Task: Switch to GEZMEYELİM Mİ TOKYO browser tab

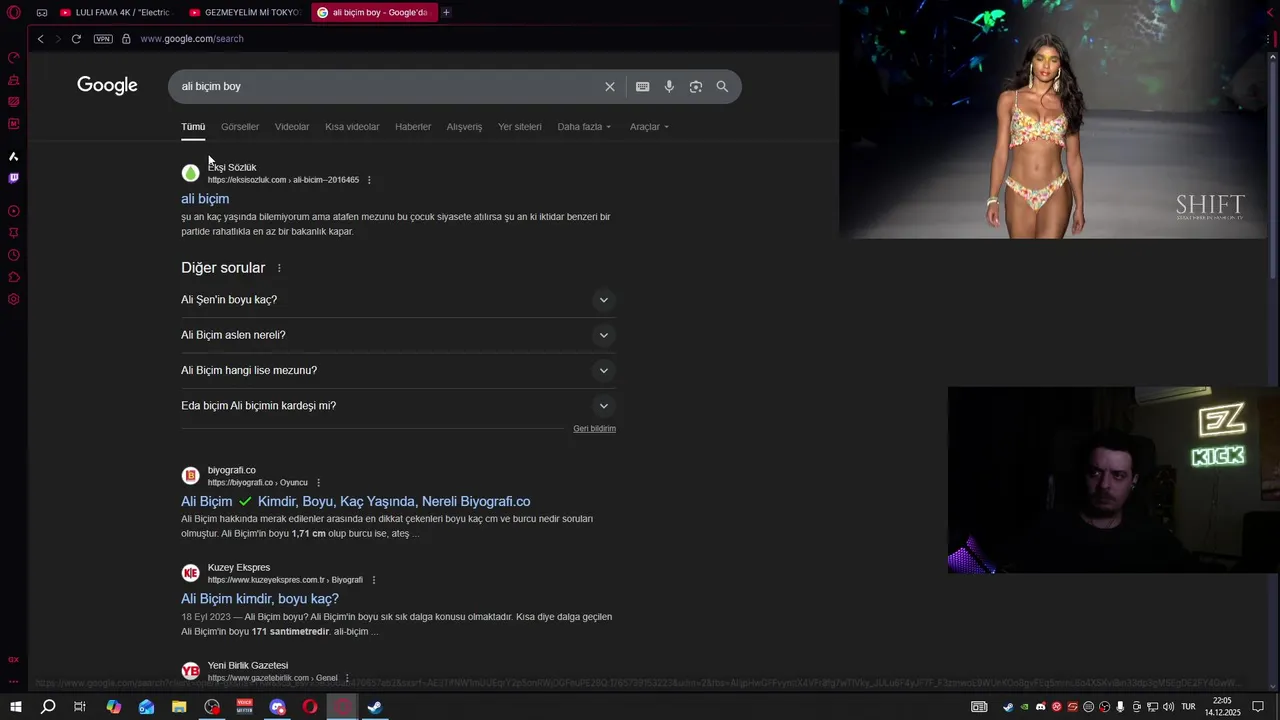Action: tap(245, 13)
